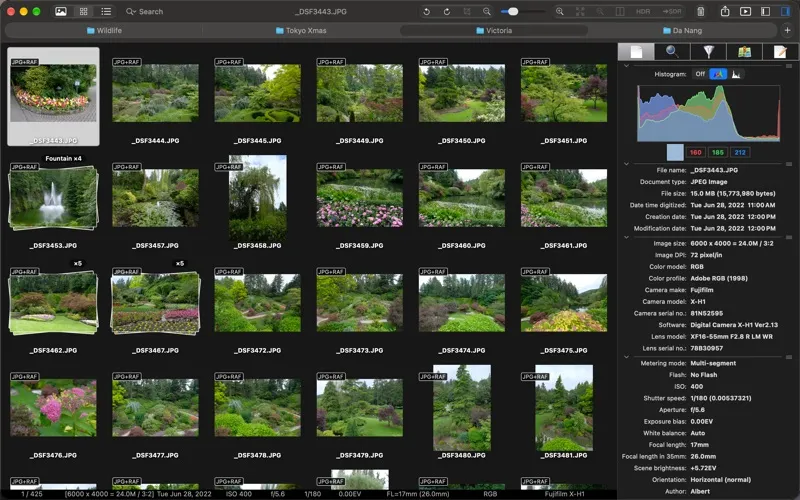Start slideshow playback

(x=745, y=11)
